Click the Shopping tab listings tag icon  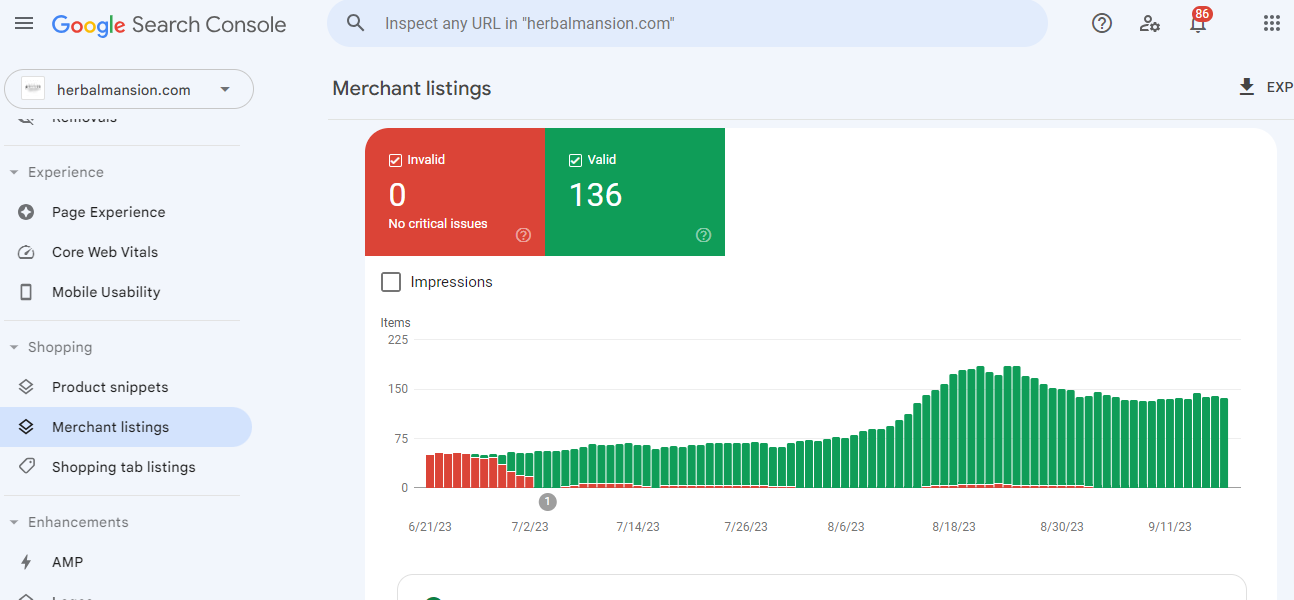pos(27,467)
